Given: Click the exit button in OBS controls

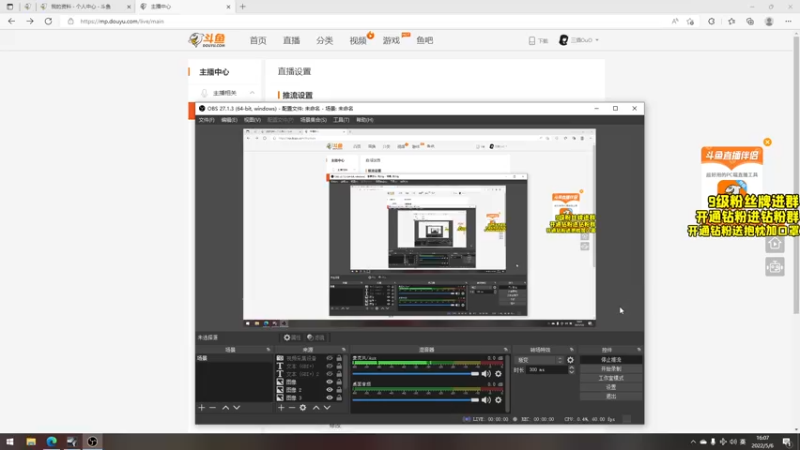Looking at the screenshot, I should tap(611, 396).
